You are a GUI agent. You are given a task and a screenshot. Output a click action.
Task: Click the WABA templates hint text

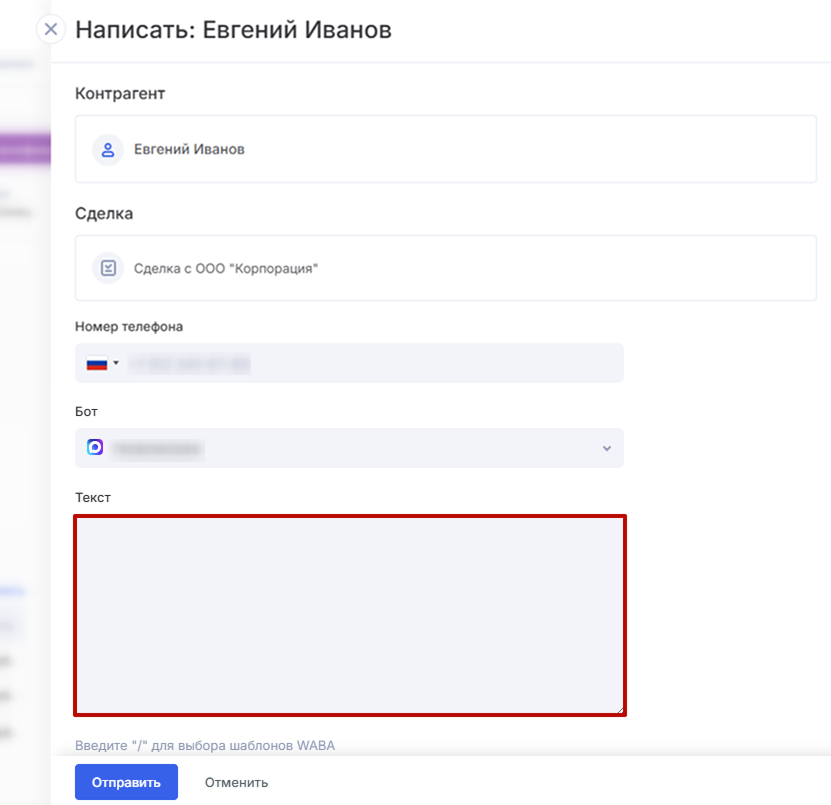[205, 745]
